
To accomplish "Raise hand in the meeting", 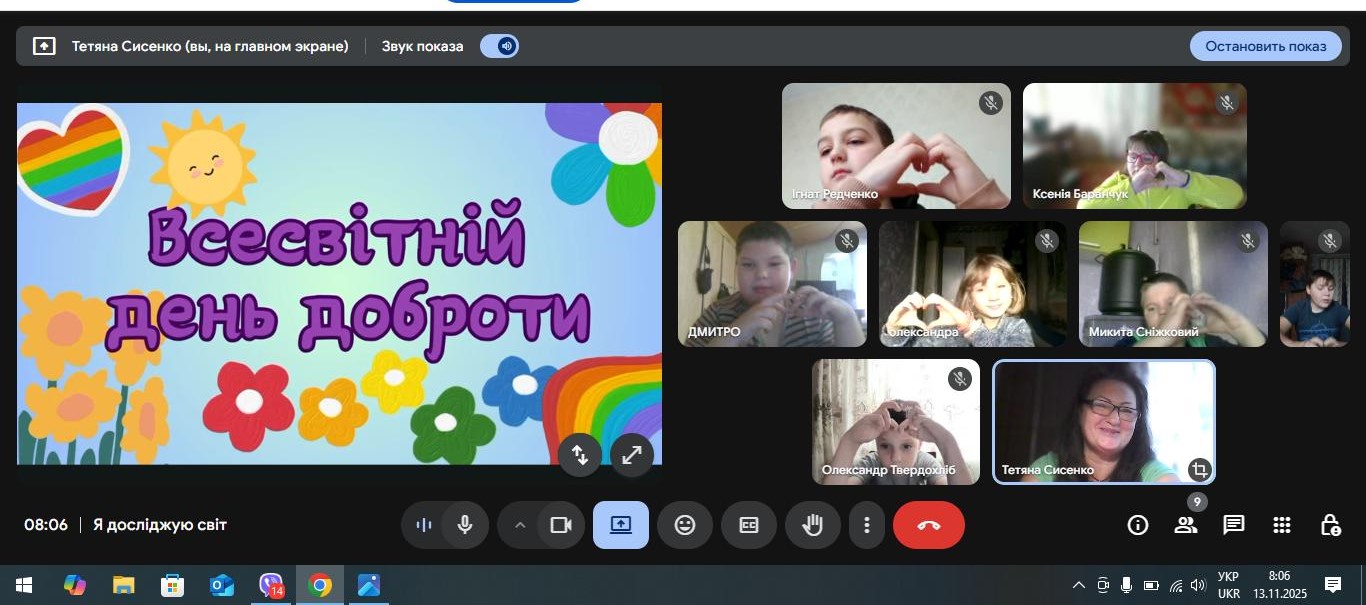I will [x=812, y=525].
